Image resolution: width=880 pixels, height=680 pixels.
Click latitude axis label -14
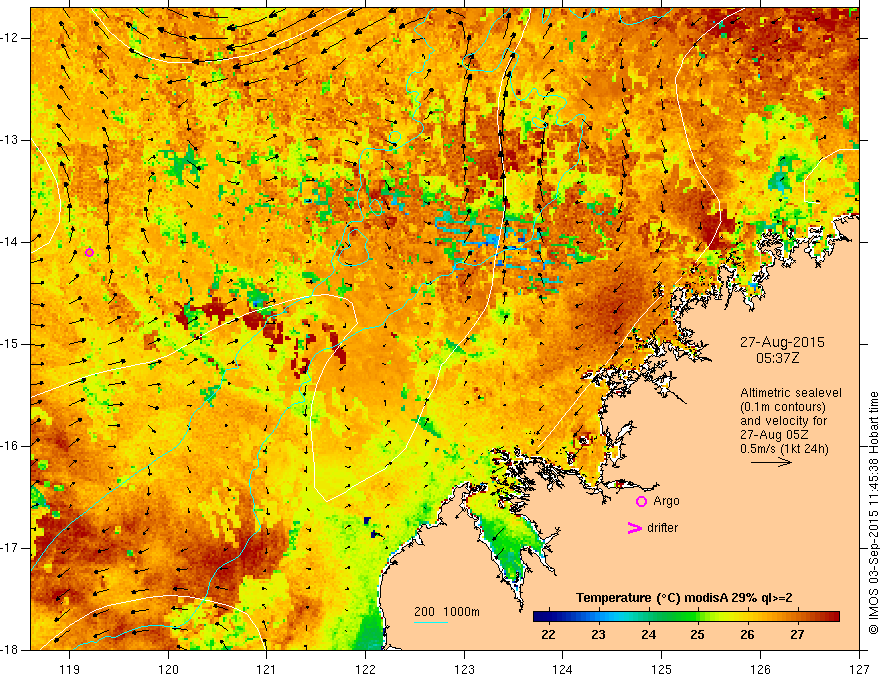[10, 242]
